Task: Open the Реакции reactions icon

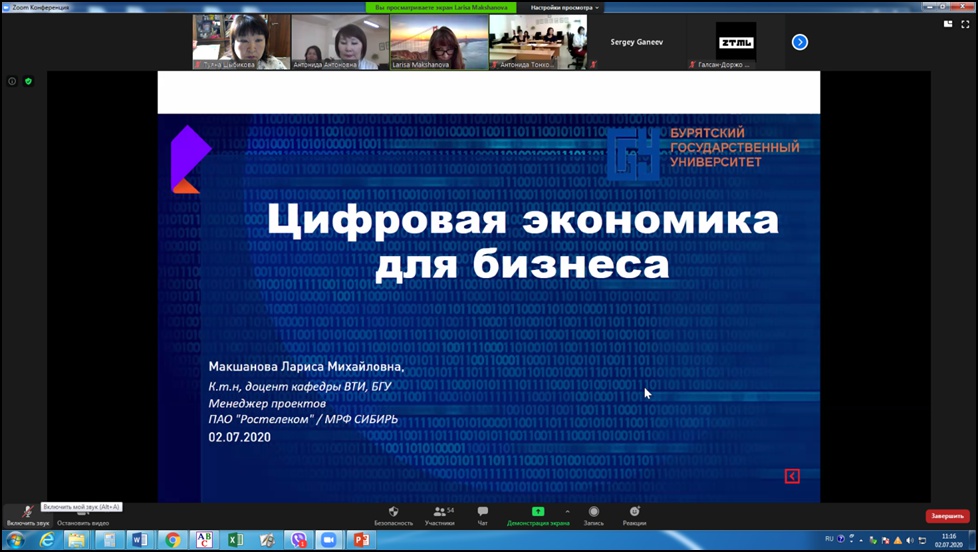Action: tap(634, 513)
